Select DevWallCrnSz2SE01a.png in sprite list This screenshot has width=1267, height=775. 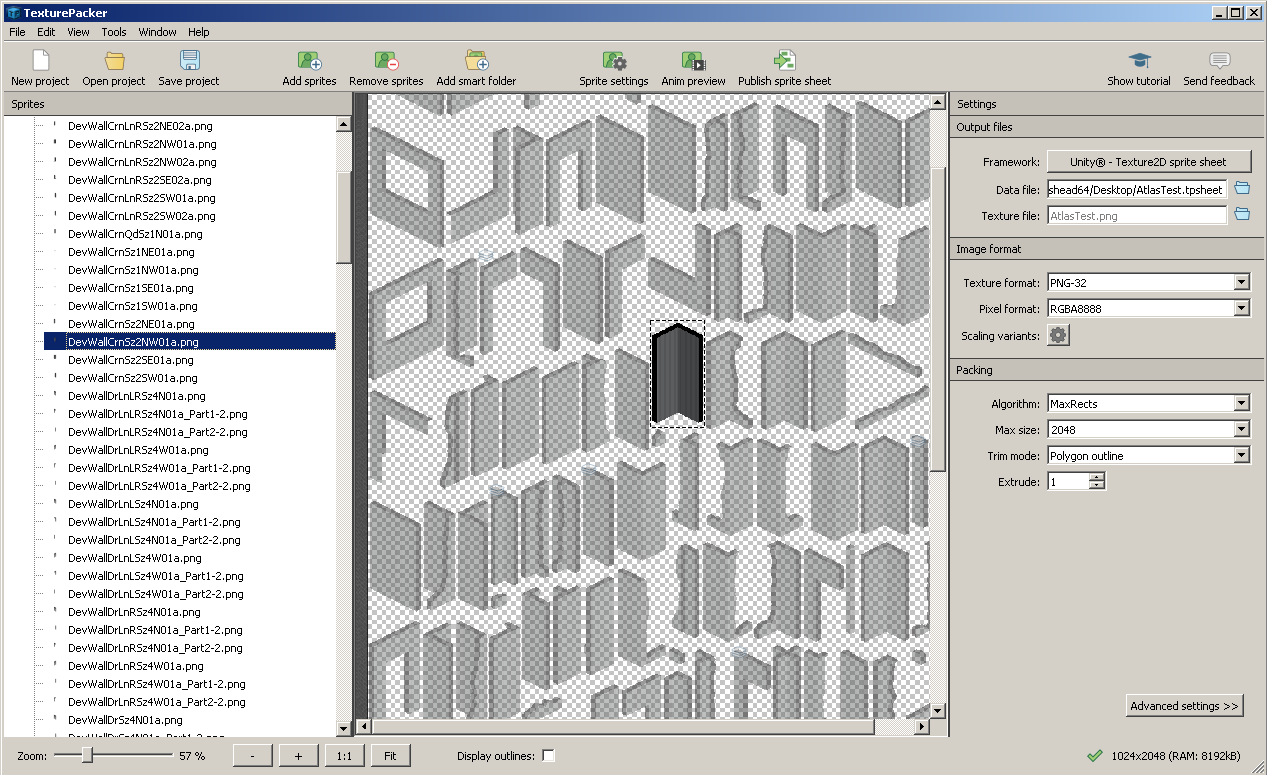130,360
